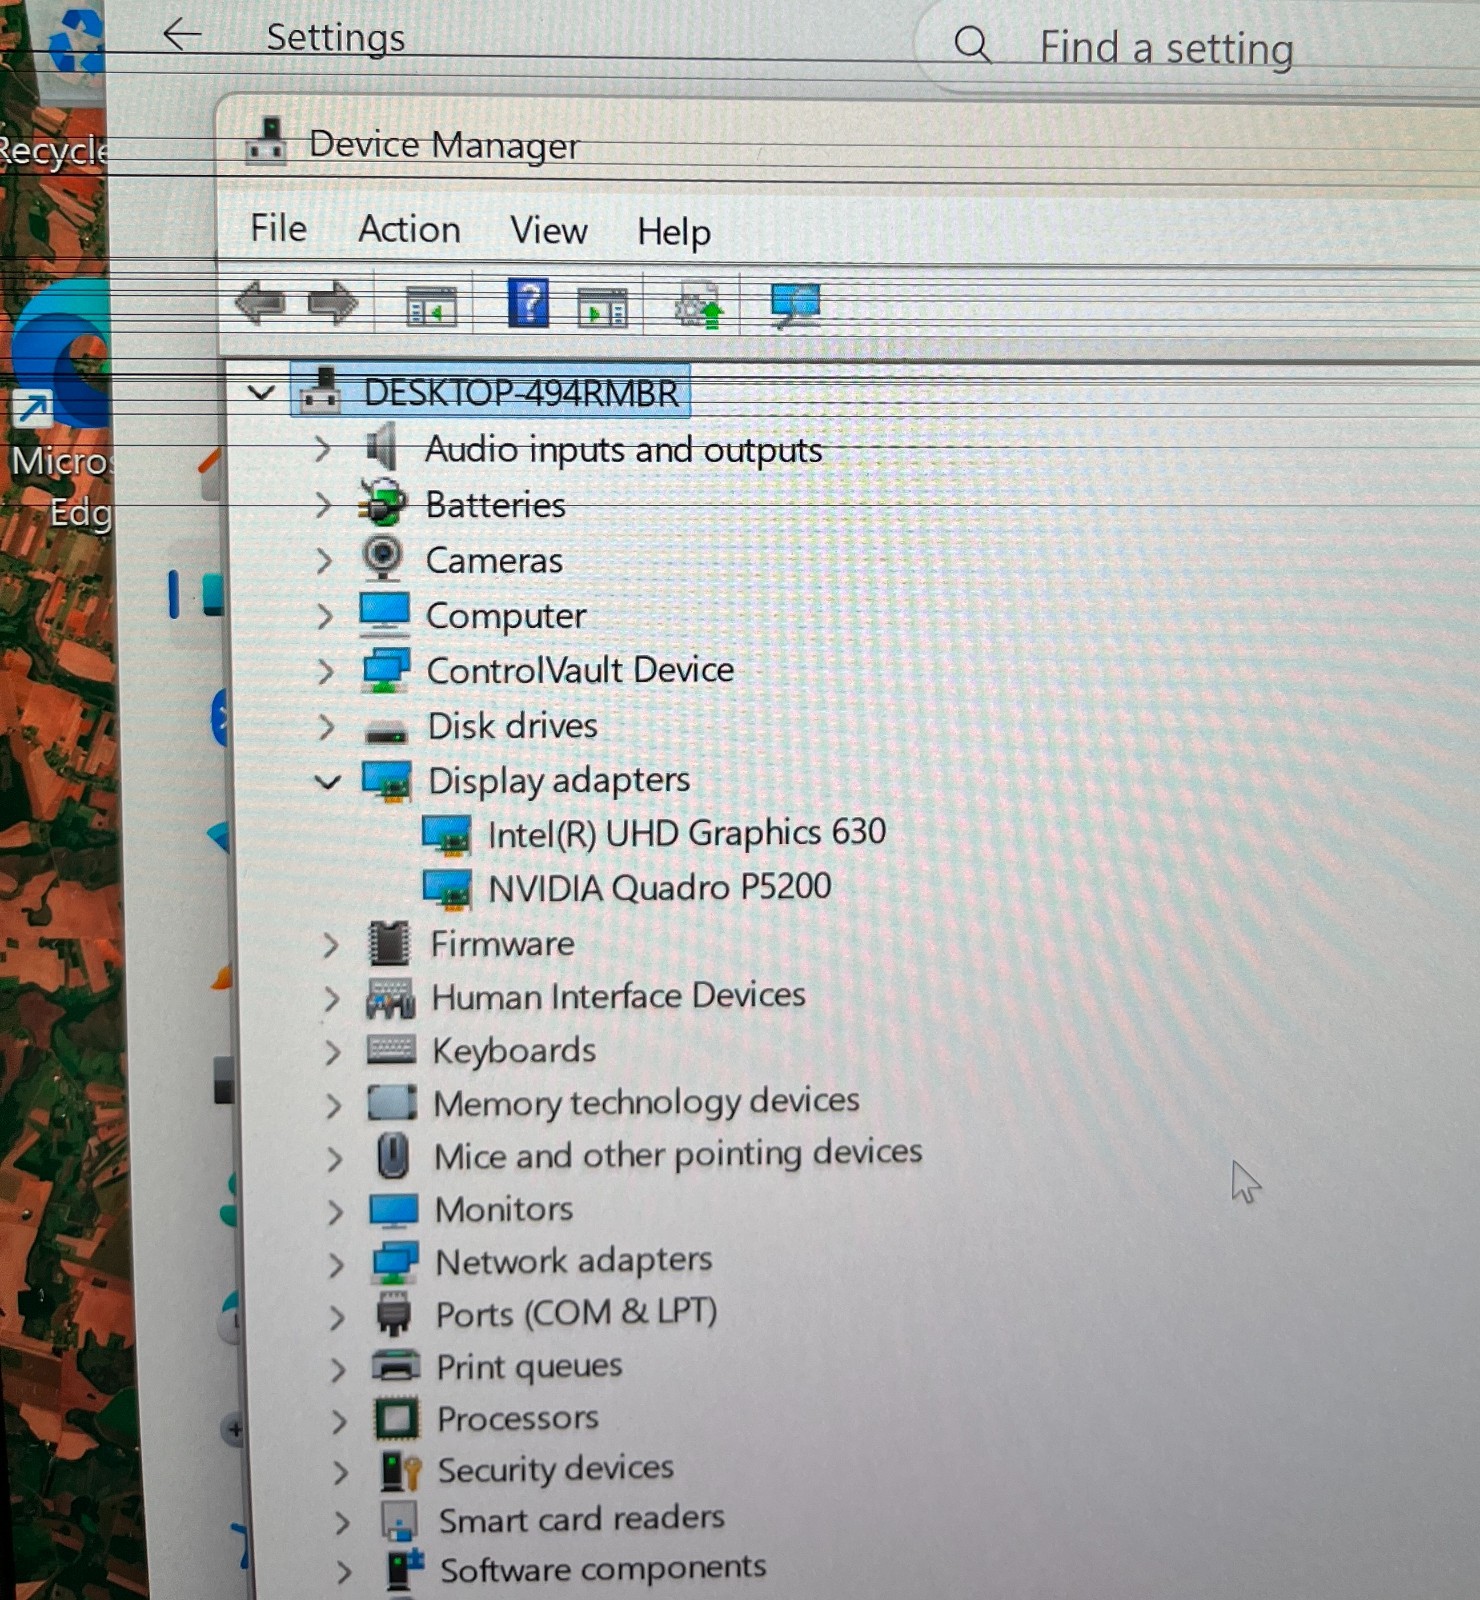This screenshot has width=1480, height=1600.
Task: Click the Security devices key icon
Action: (400, 1470)
